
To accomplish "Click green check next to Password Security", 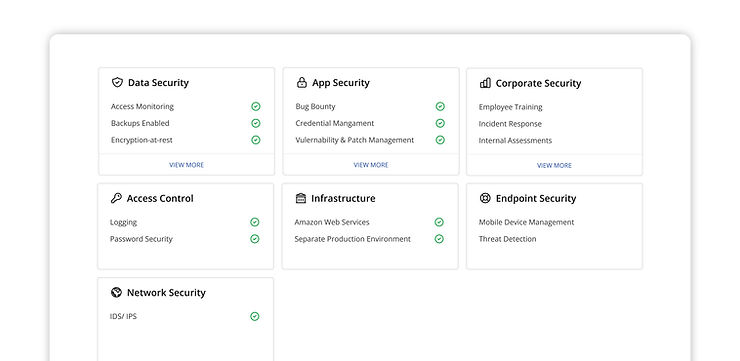I will pyautogui.click(x=254, y=239).
